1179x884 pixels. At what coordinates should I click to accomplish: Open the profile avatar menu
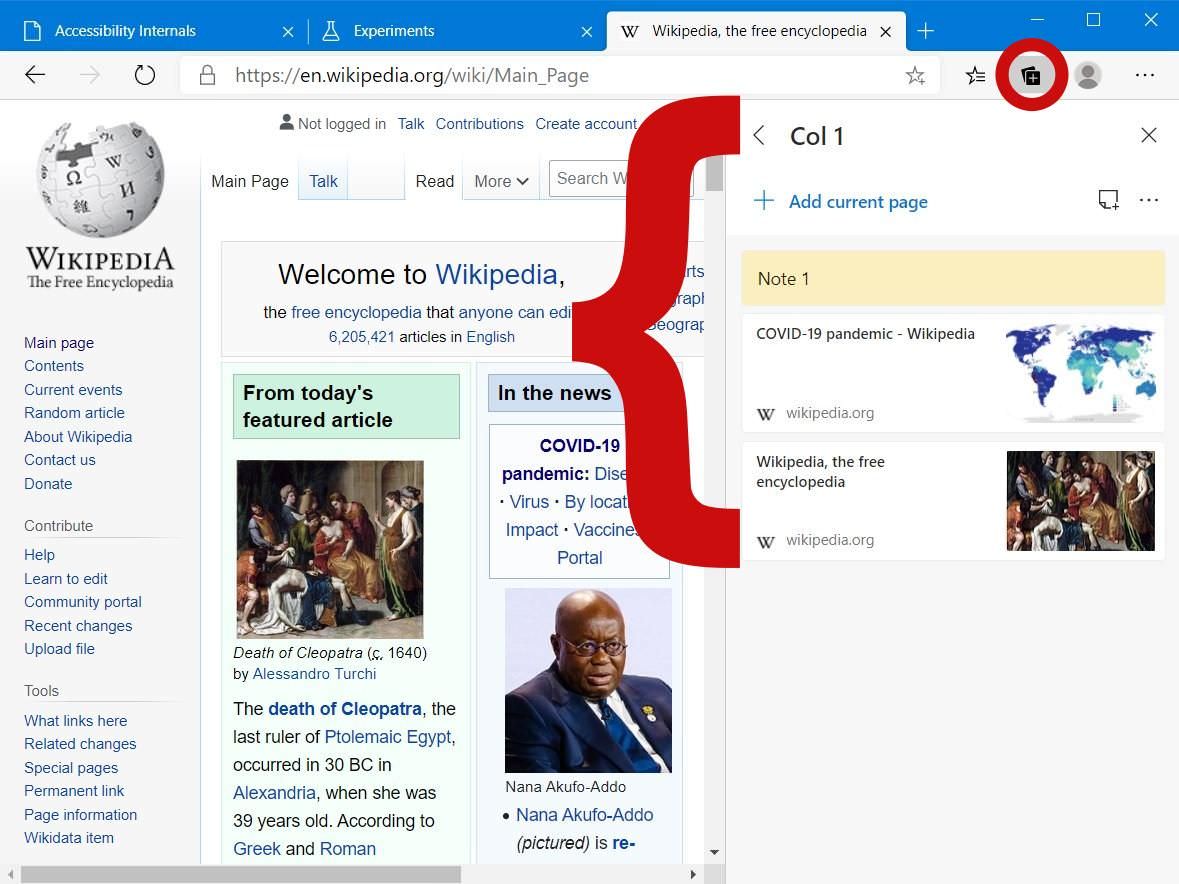click(1087, 75)
